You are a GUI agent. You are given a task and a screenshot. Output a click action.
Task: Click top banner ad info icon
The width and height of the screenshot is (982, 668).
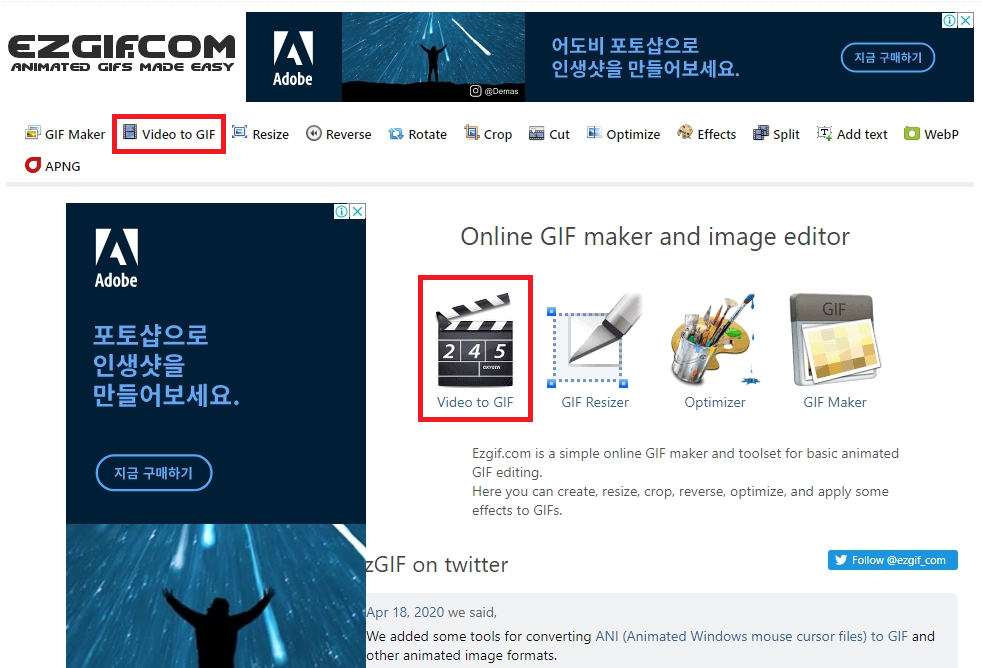click(949, 20)
